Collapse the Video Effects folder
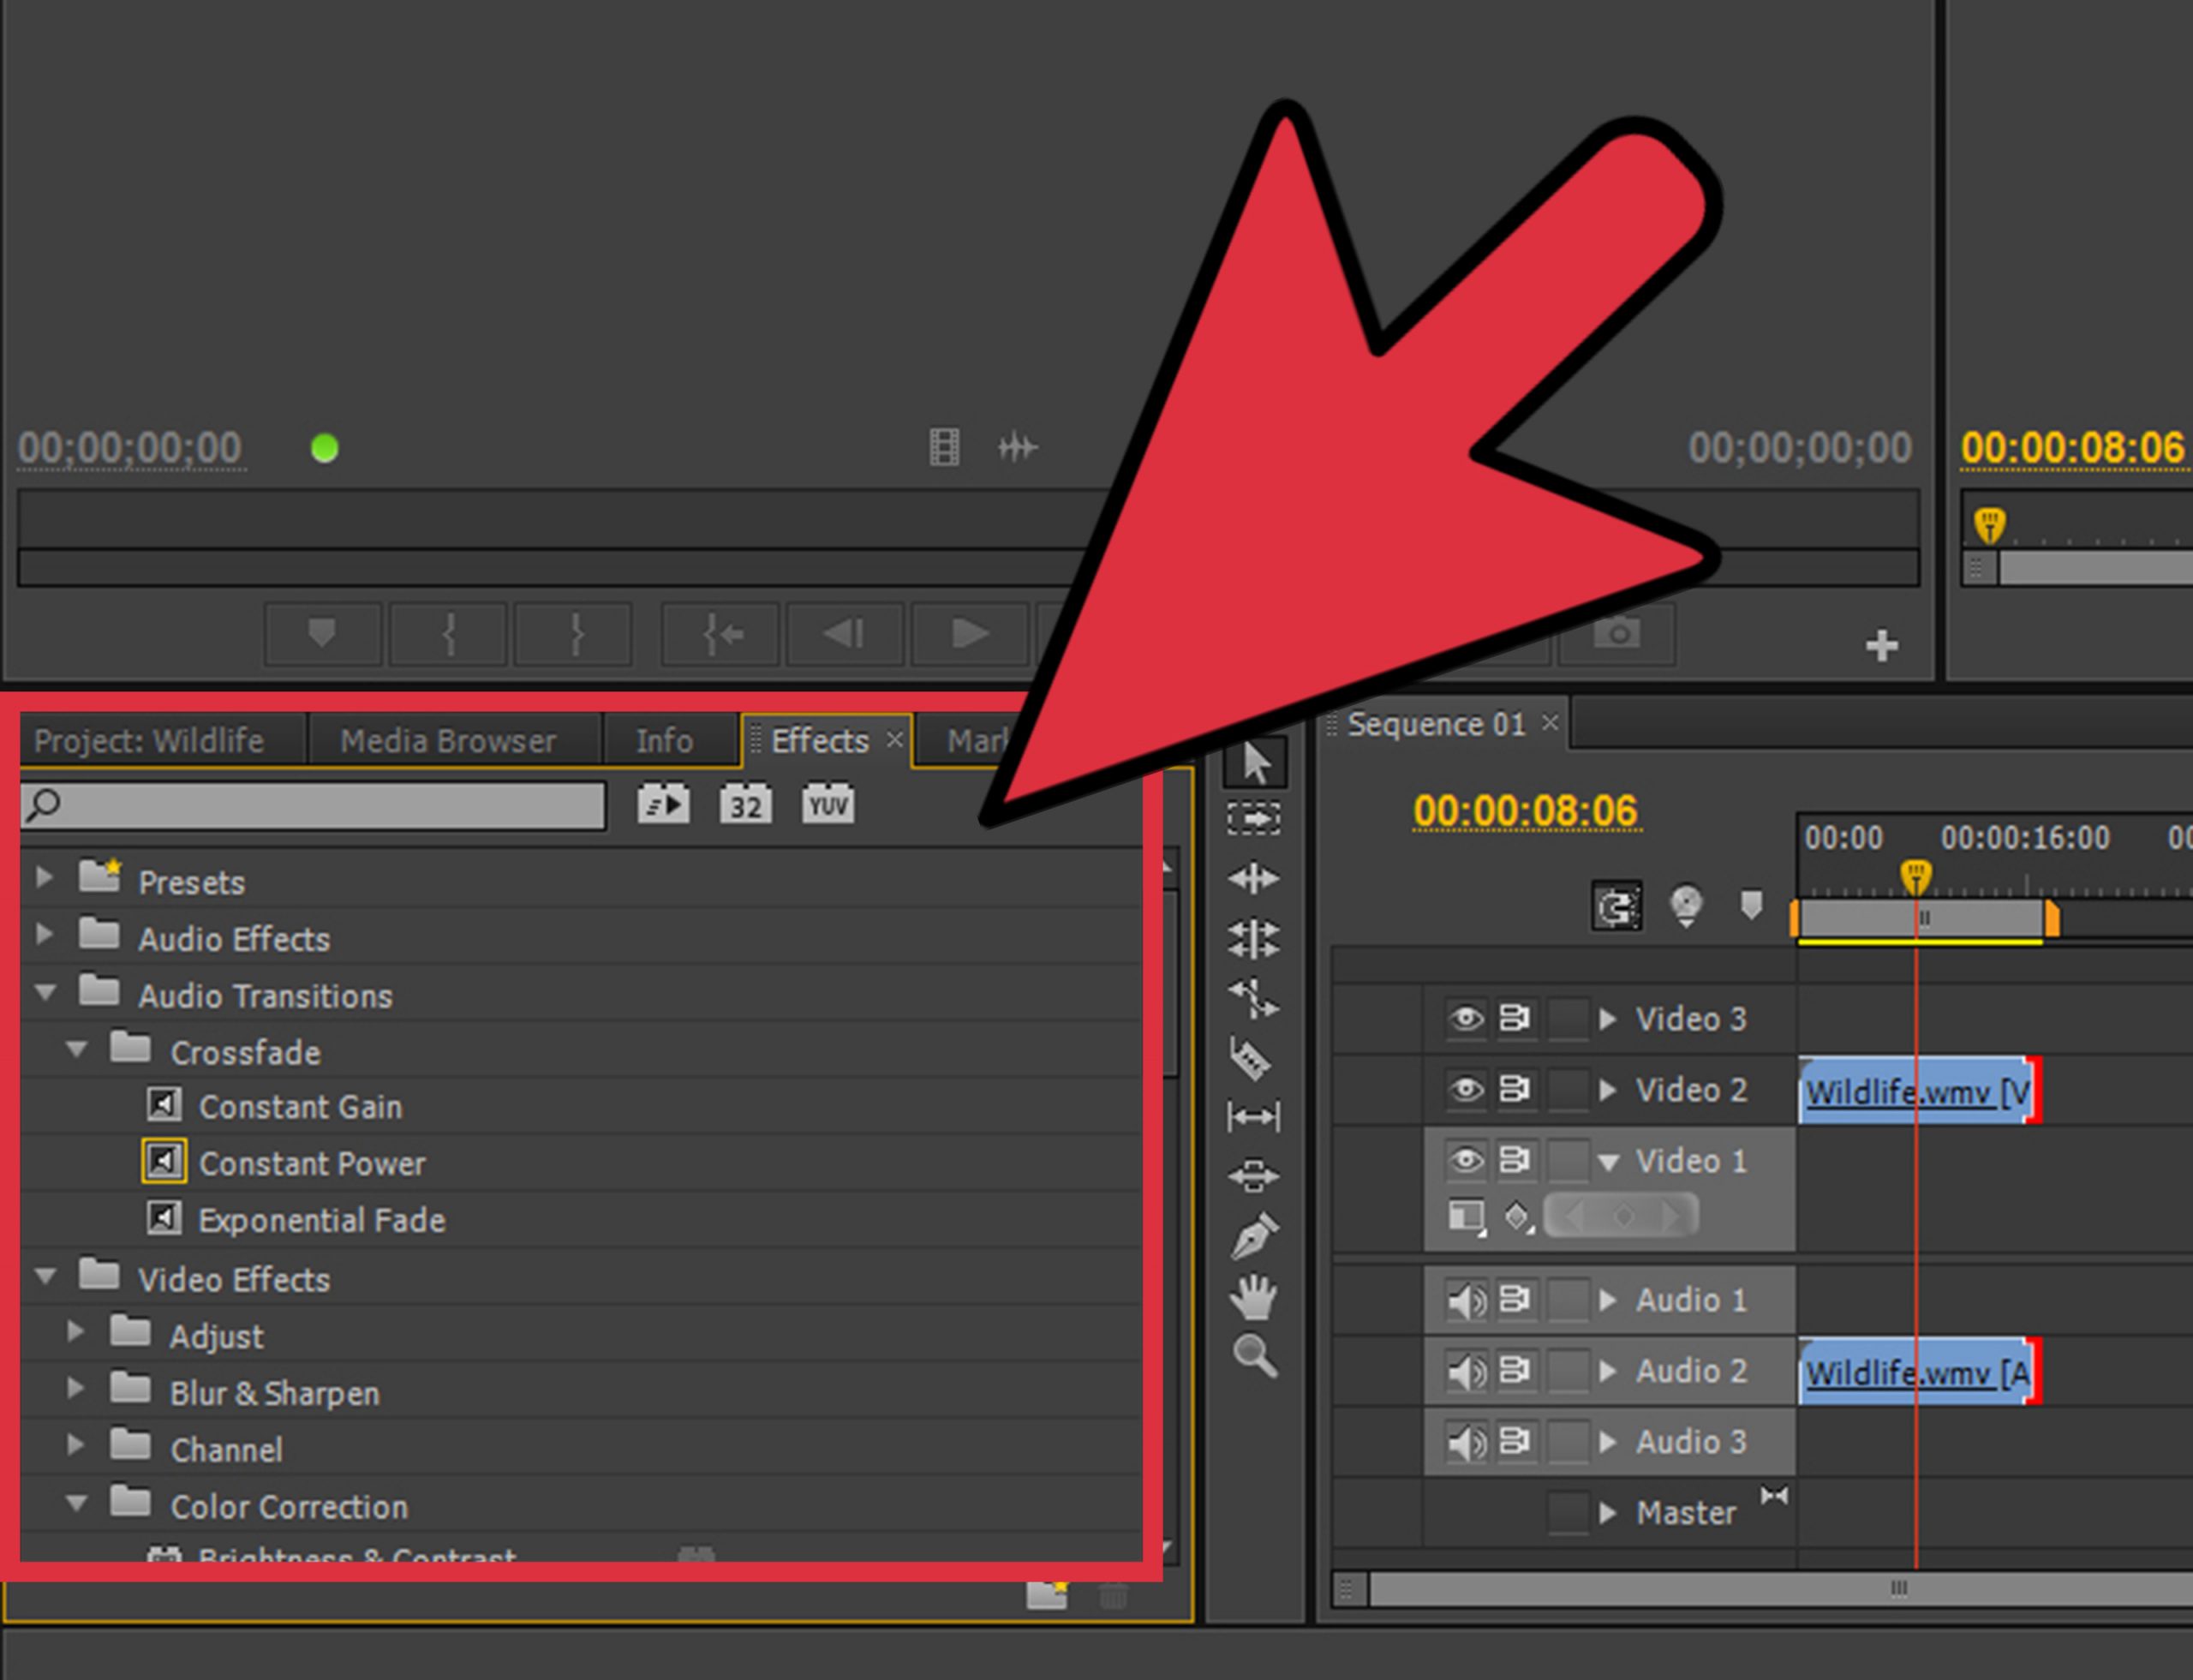This screenshot has width=2193, height=1680. [44, 1276]
